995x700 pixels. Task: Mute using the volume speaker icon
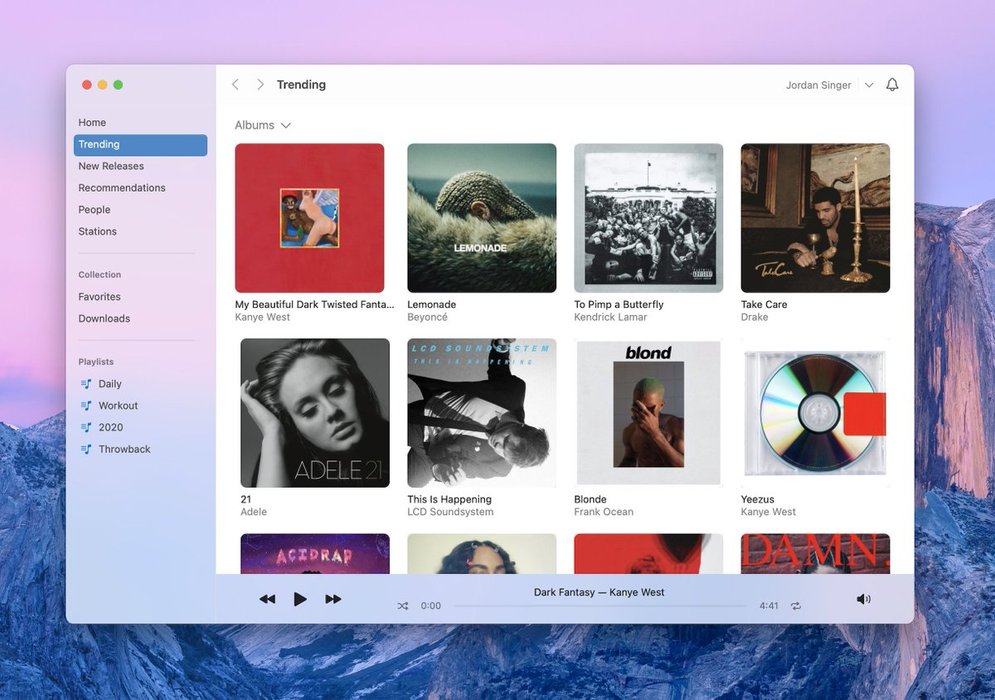click(864, 598)
